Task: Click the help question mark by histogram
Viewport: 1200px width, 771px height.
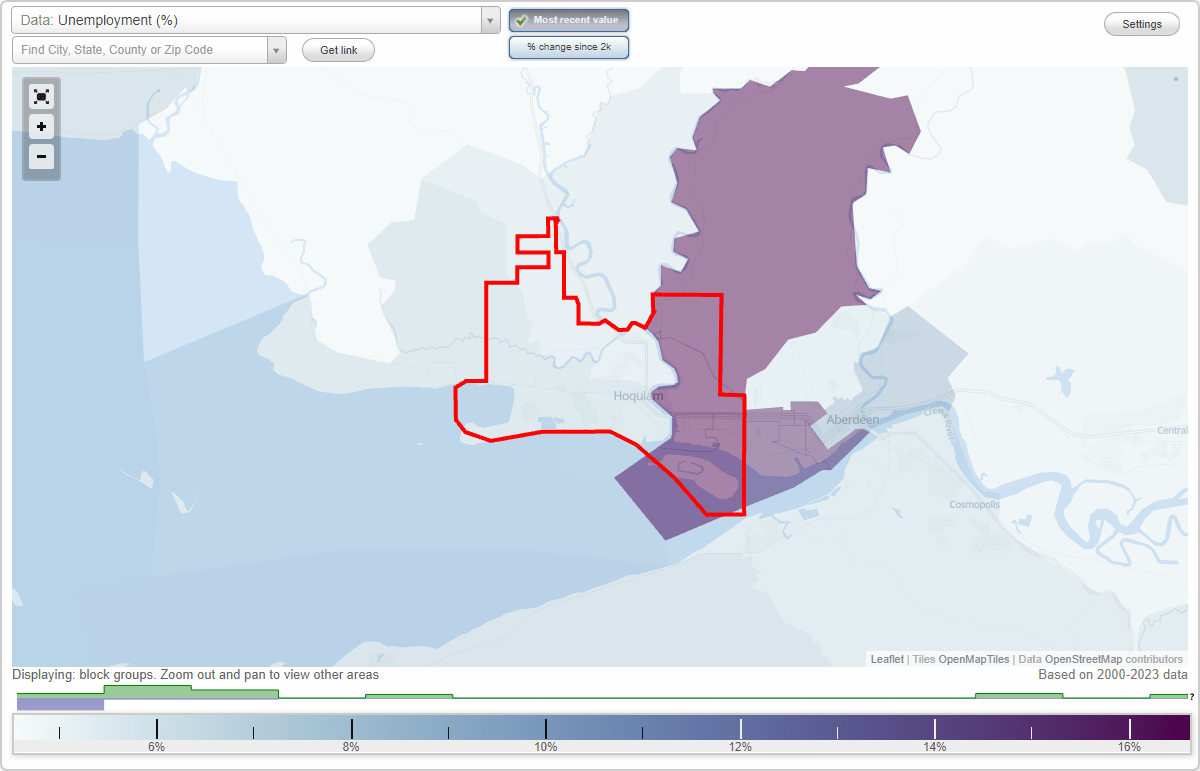Action: coord(1191,697)
